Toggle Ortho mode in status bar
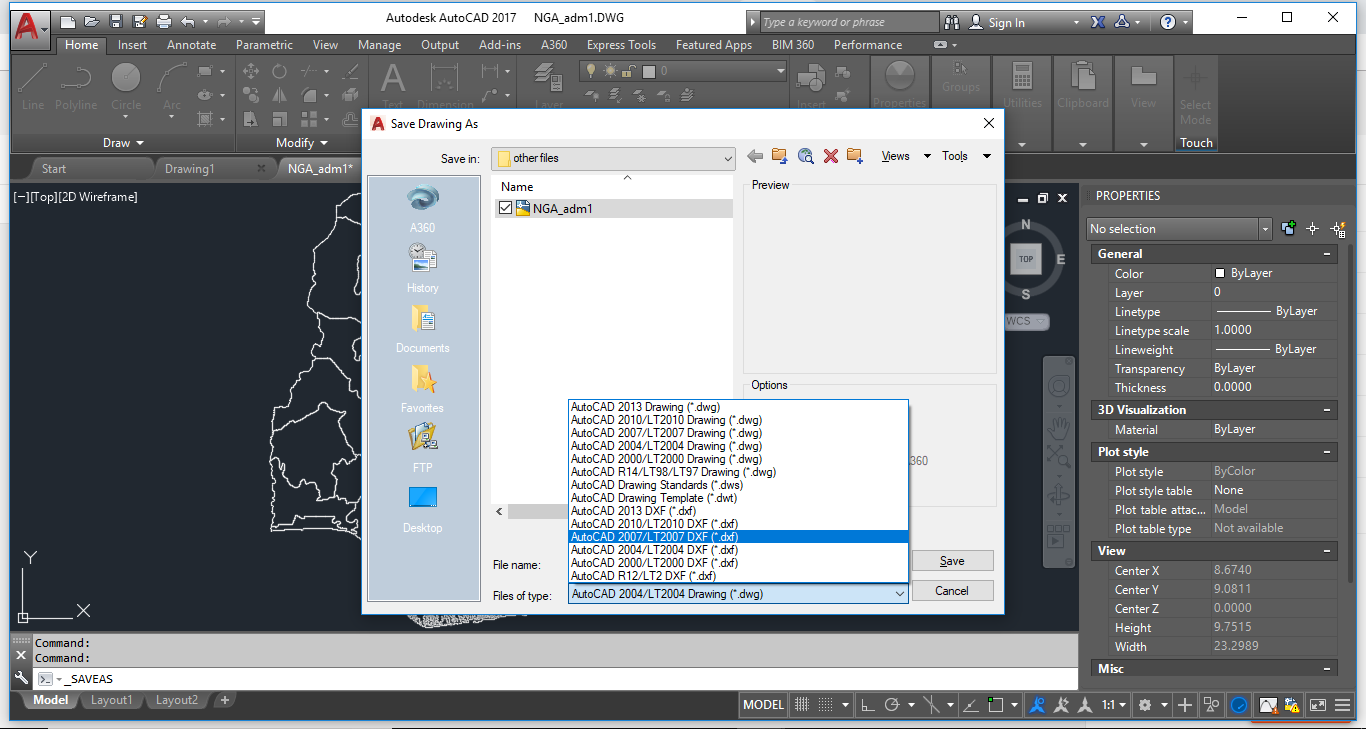The image size is (1366, 729). coord(866,704)
